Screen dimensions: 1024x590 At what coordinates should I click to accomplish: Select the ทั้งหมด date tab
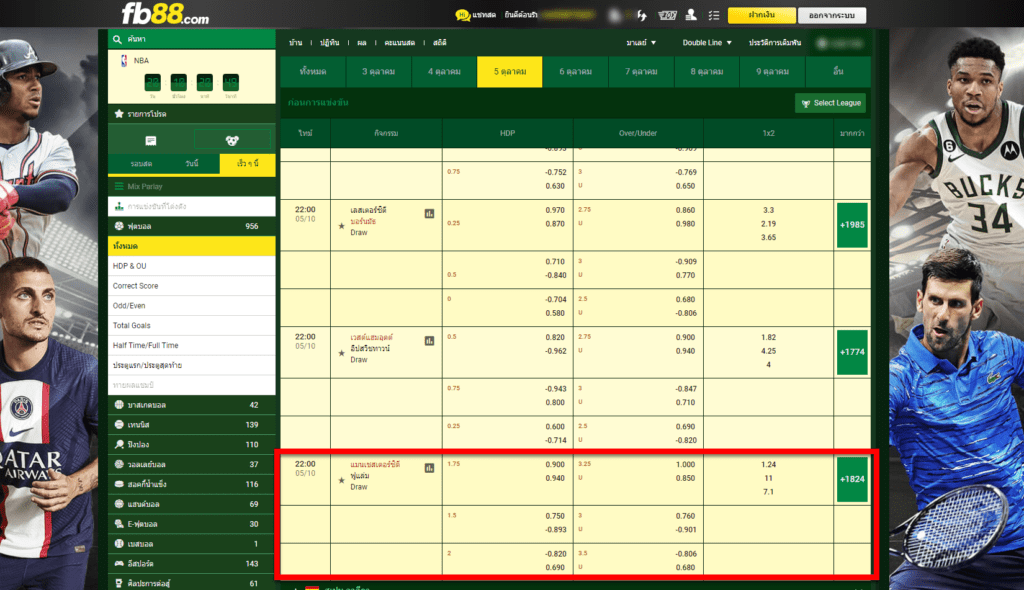point(313,72)
